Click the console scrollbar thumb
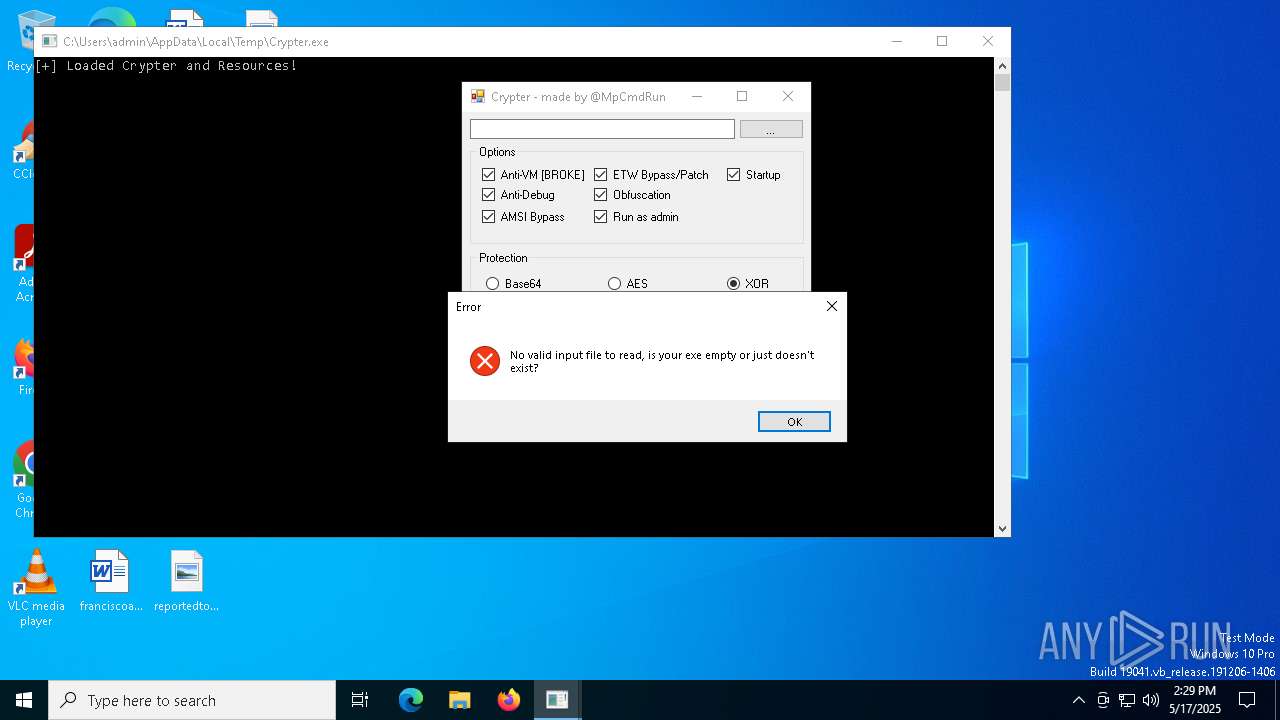 (1002, 83)
